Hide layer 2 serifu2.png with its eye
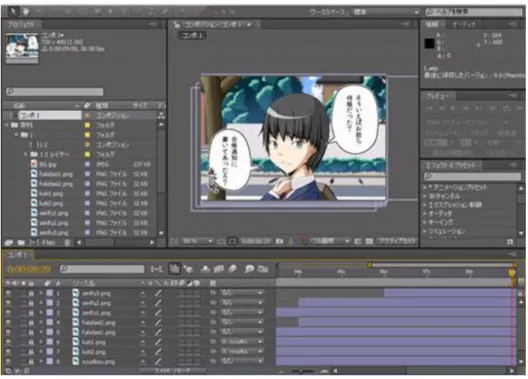This screenshot has width=528, height=379. (8, 303)
